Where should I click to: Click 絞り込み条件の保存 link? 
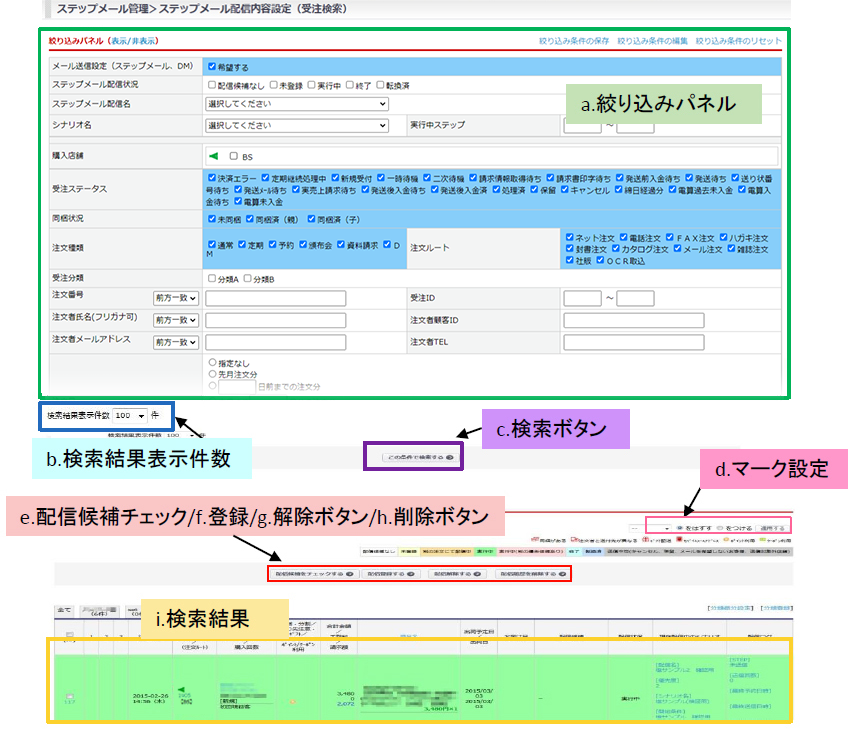(x=573, y=40)
